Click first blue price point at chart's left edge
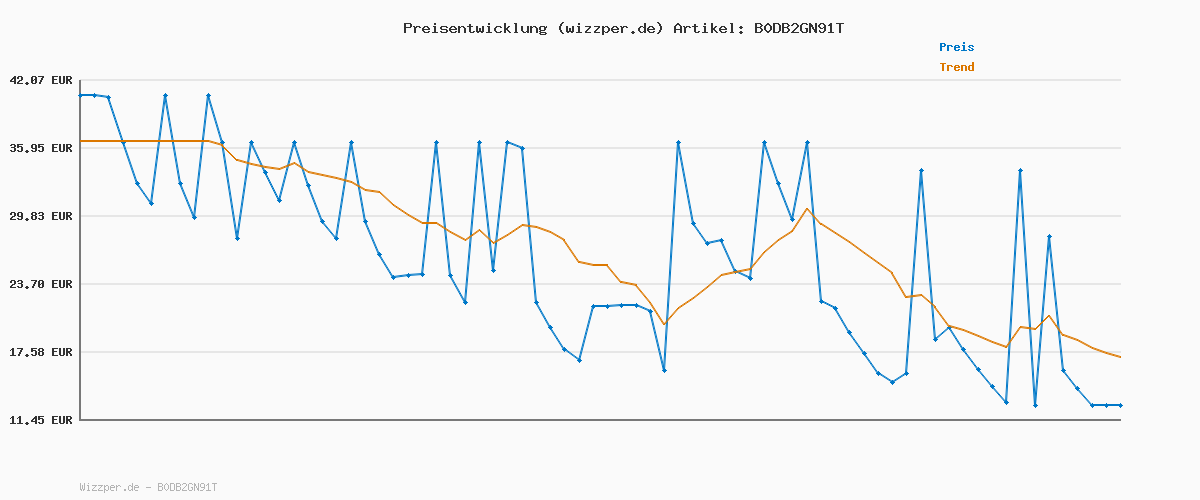This screenshot has height=500, width=1200. coord(81,95)
